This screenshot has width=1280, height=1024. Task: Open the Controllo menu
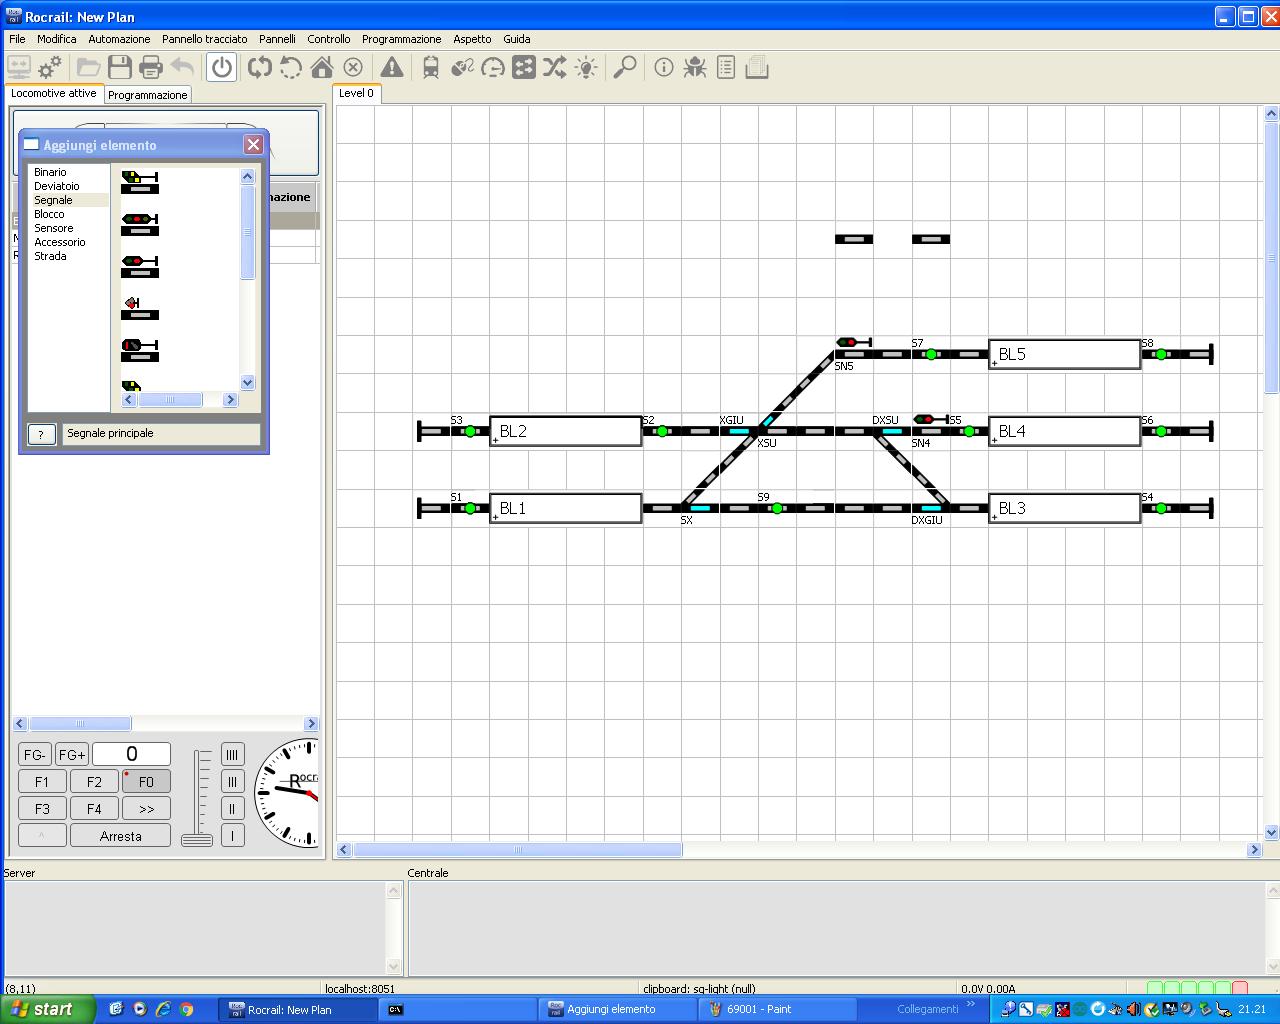[329, 39]
